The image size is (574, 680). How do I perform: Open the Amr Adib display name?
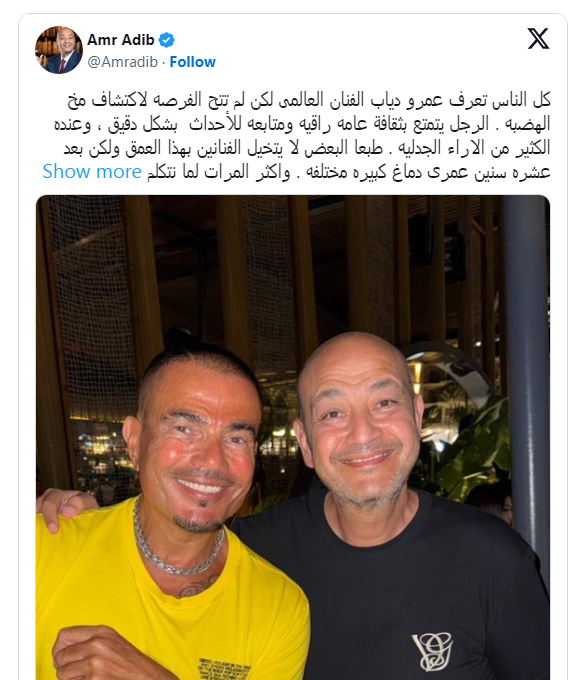[121, 40]
